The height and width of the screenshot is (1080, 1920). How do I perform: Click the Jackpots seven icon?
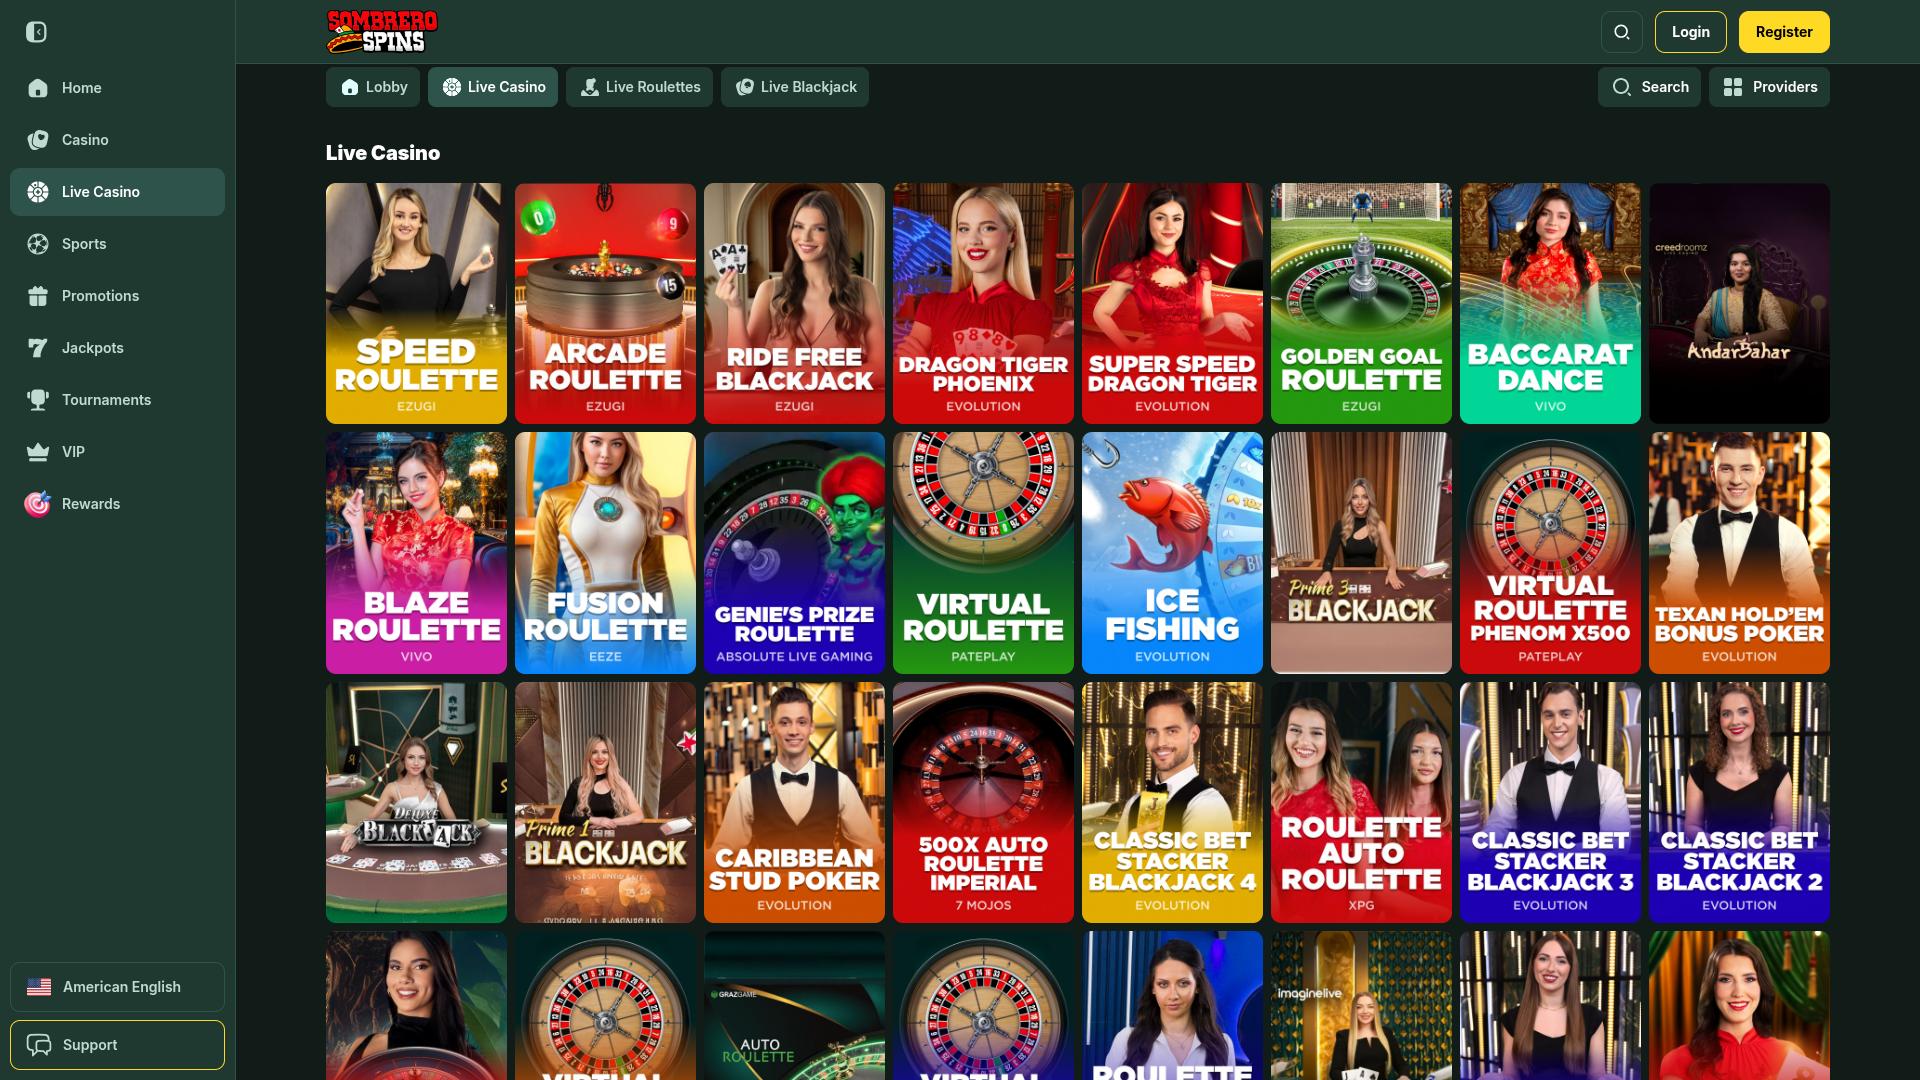point(38,348)
